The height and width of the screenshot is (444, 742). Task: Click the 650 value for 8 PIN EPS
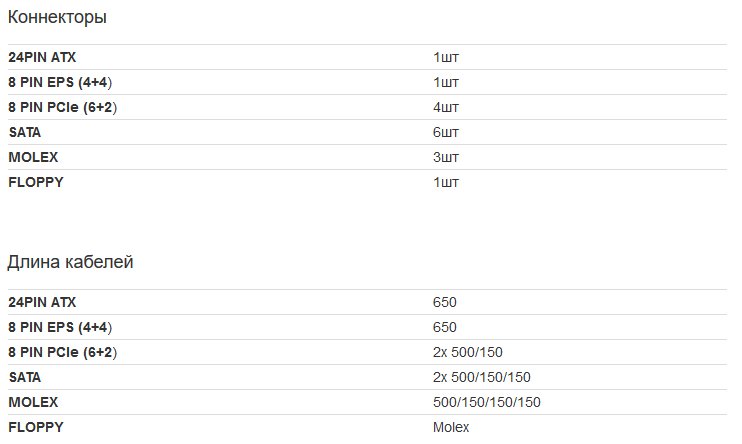(x=444, y=327)
